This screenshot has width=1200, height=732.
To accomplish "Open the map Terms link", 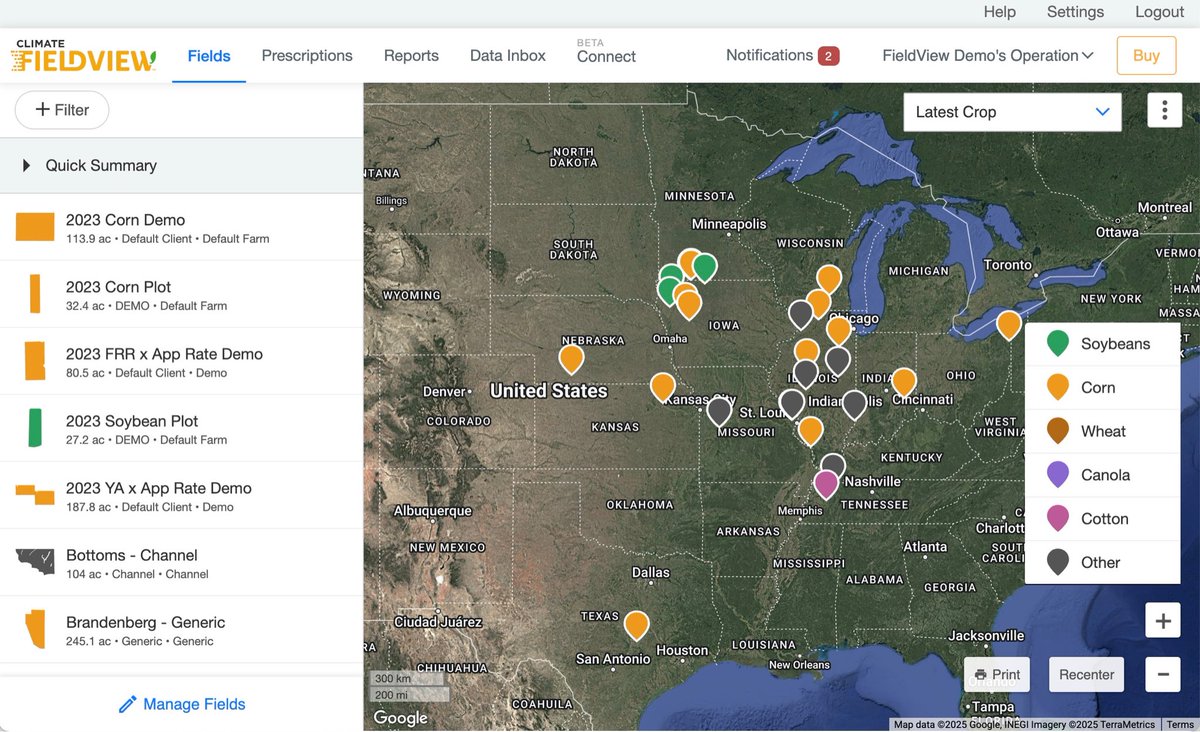I will coord(1180,725).
